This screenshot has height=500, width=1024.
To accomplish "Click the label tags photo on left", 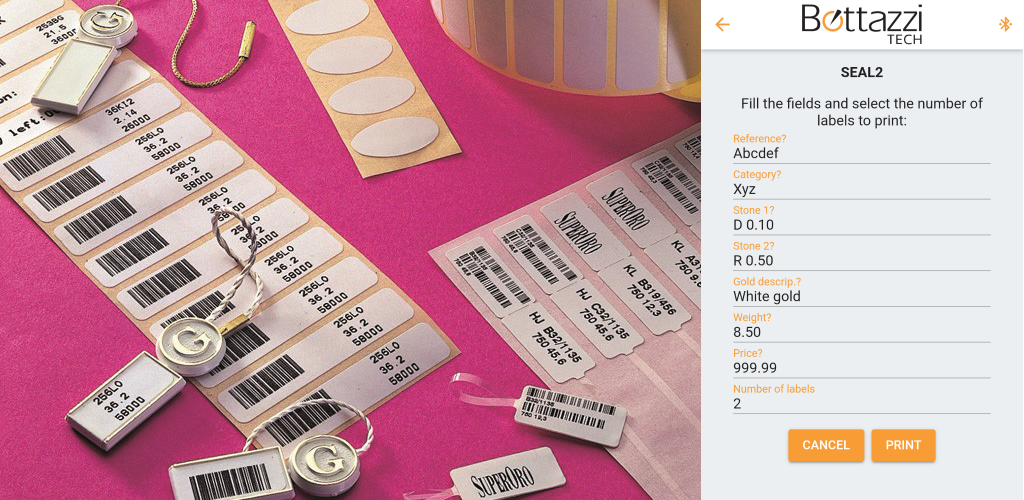I will [x=350, y=250].
